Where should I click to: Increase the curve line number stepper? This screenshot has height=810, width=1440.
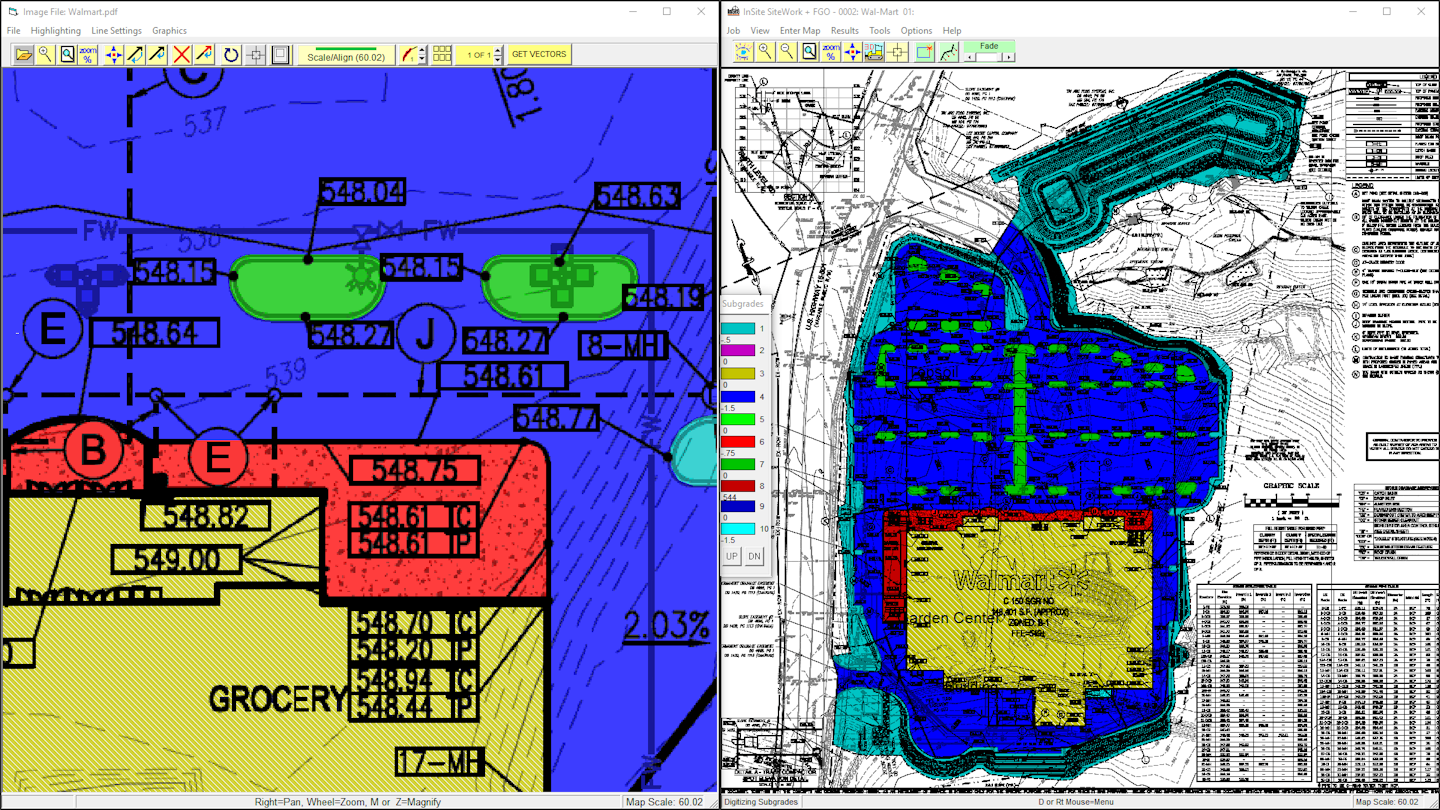coord(422,50)
